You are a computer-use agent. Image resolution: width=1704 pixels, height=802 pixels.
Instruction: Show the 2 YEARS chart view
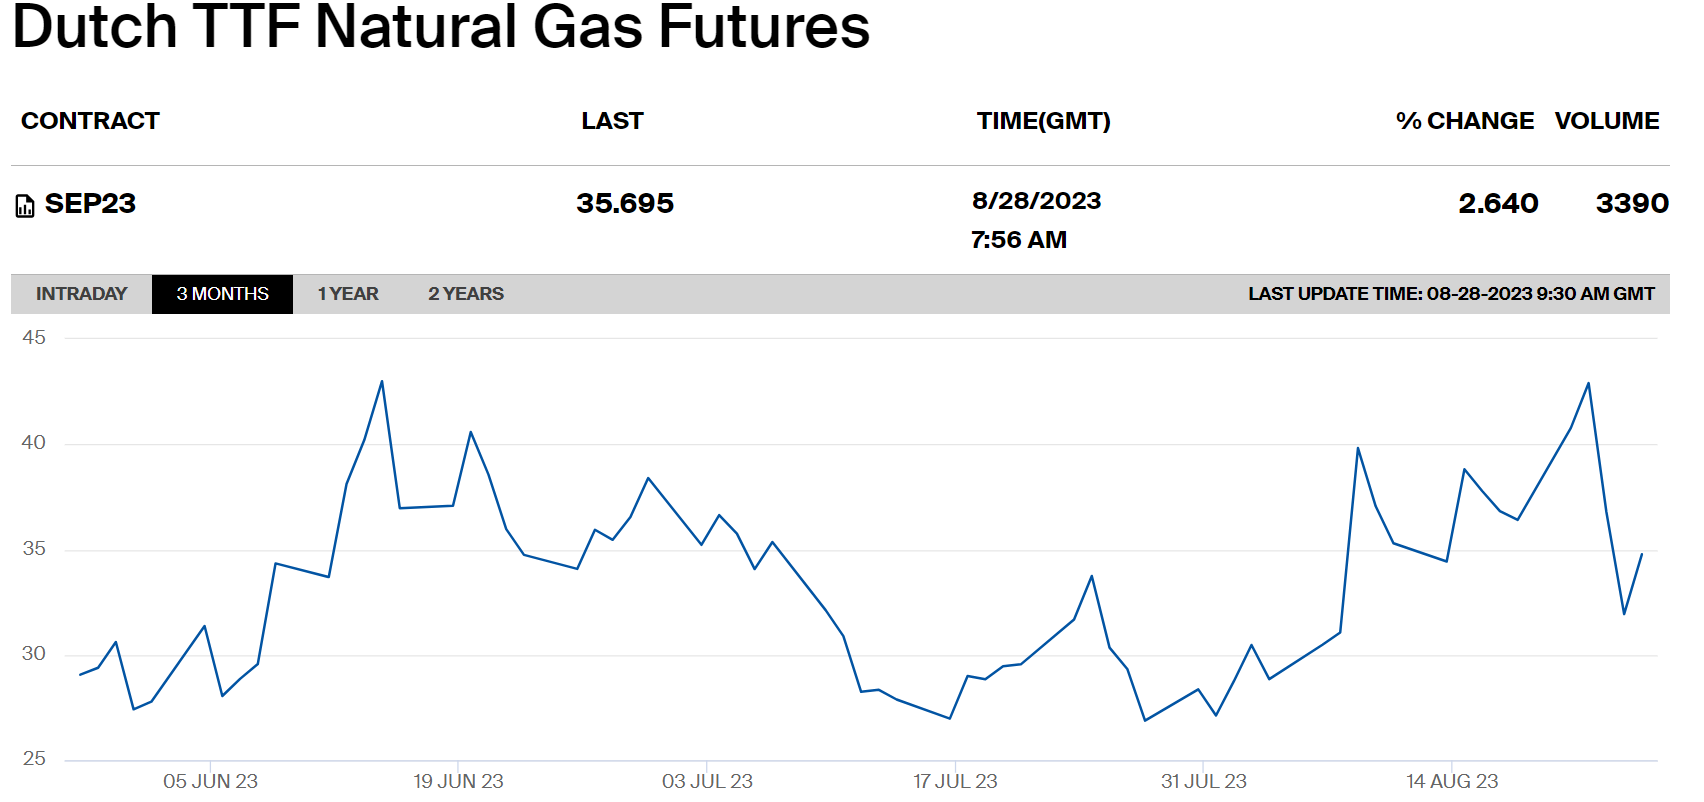coord(466,294)
